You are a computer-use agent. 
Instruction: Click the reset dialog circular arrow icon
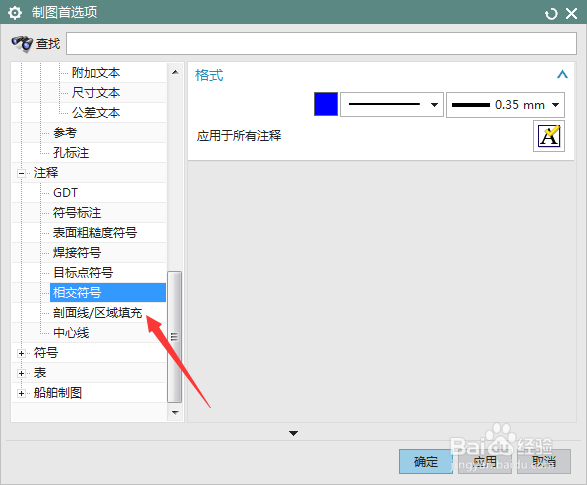[551, 14]
